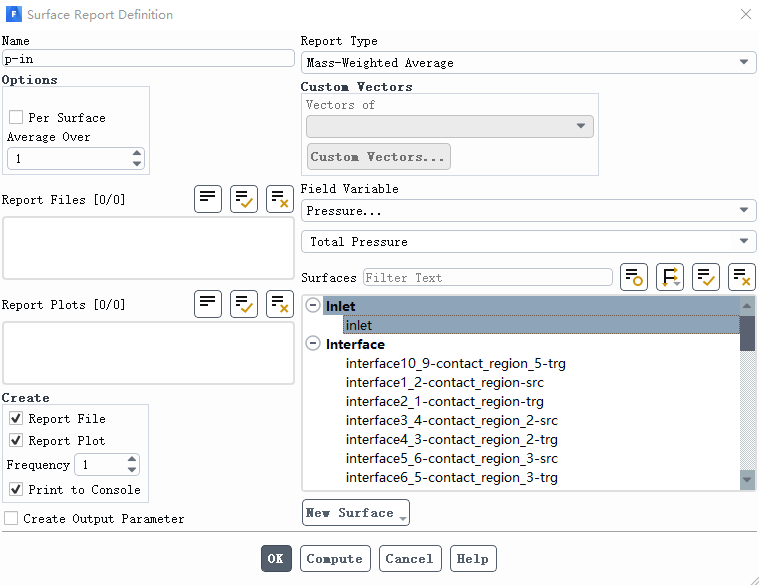Enable the Per Surface checkbox
The height and width of the screenshot is (585, 759).
click(x=16, y=117)
